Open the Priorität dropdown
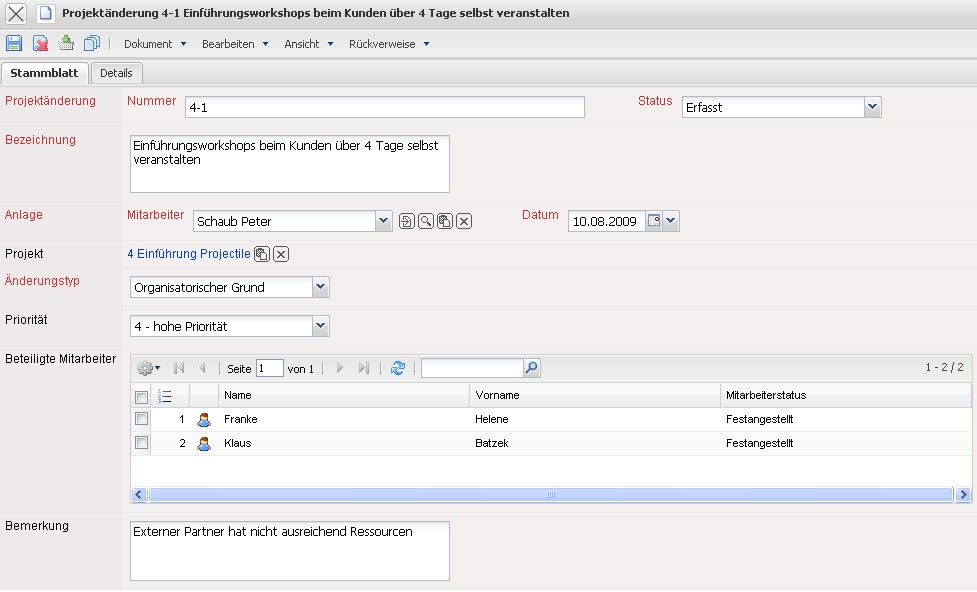Screen dimensions: 977x592 coord(320,326)
